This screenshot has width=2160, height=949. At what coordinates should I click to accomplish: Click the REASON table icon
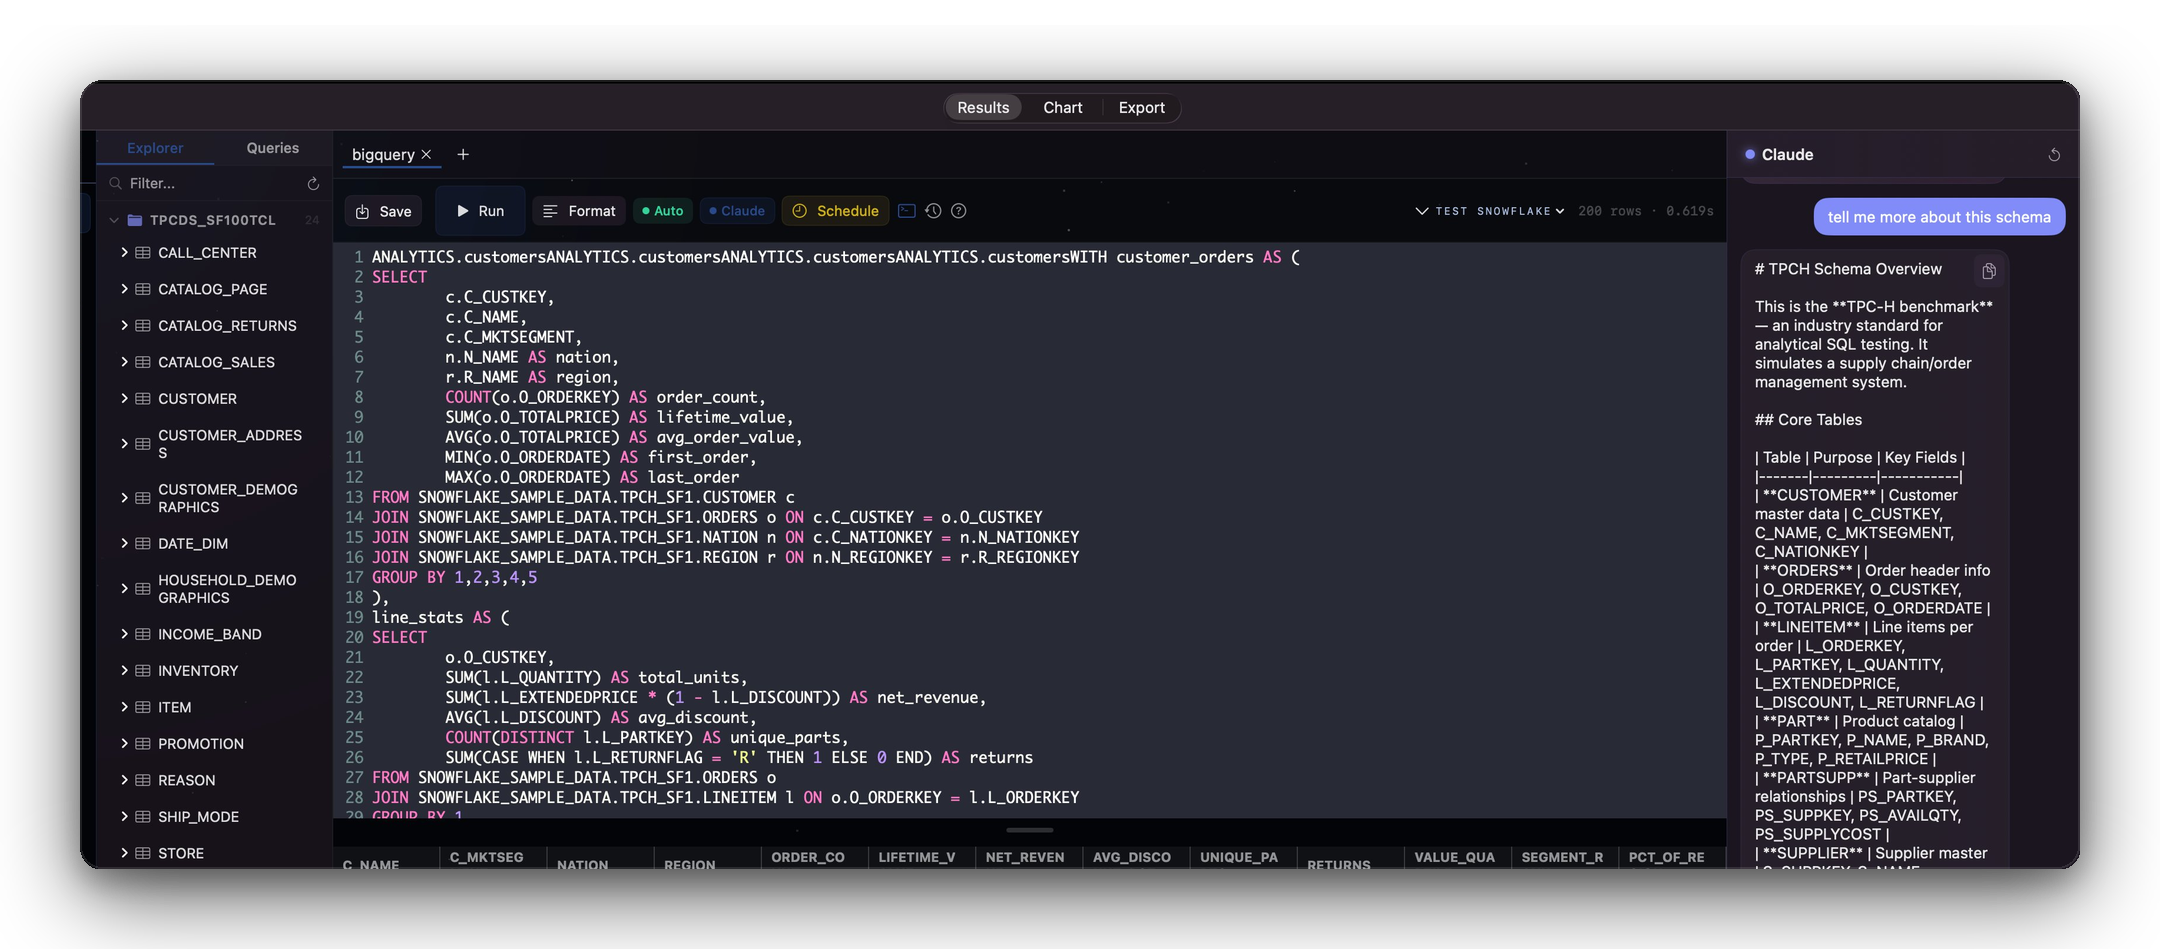point(143,780)
